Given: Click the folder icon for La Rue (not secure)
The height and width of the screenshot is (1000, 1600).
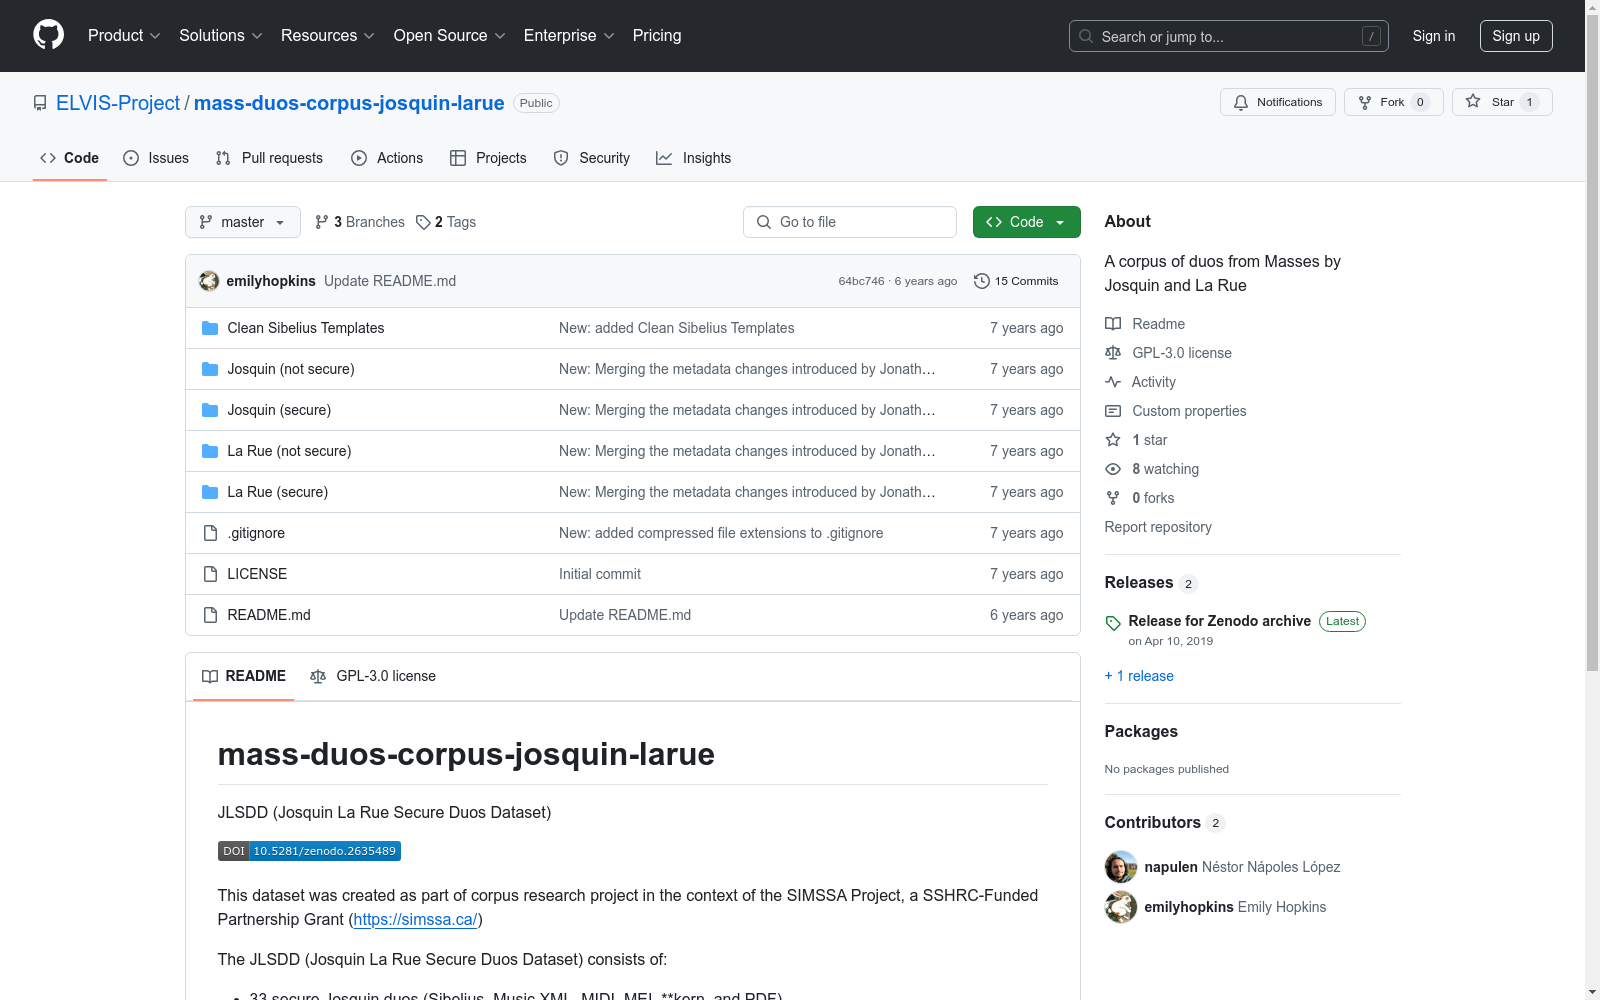Looking at the screenshot, I should tap(210, 451).
